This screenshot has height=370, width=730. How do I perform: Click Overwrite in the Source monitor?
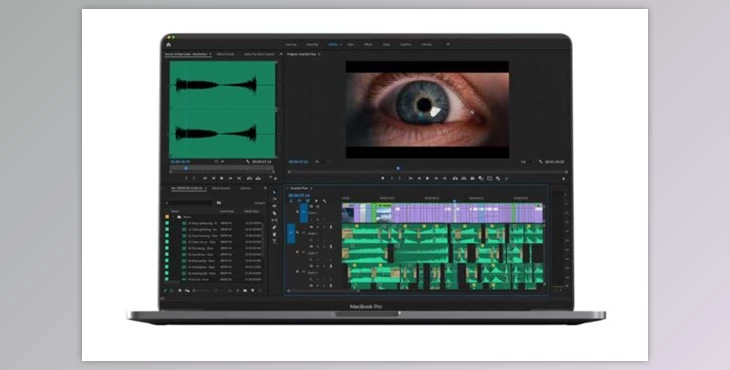258,178
